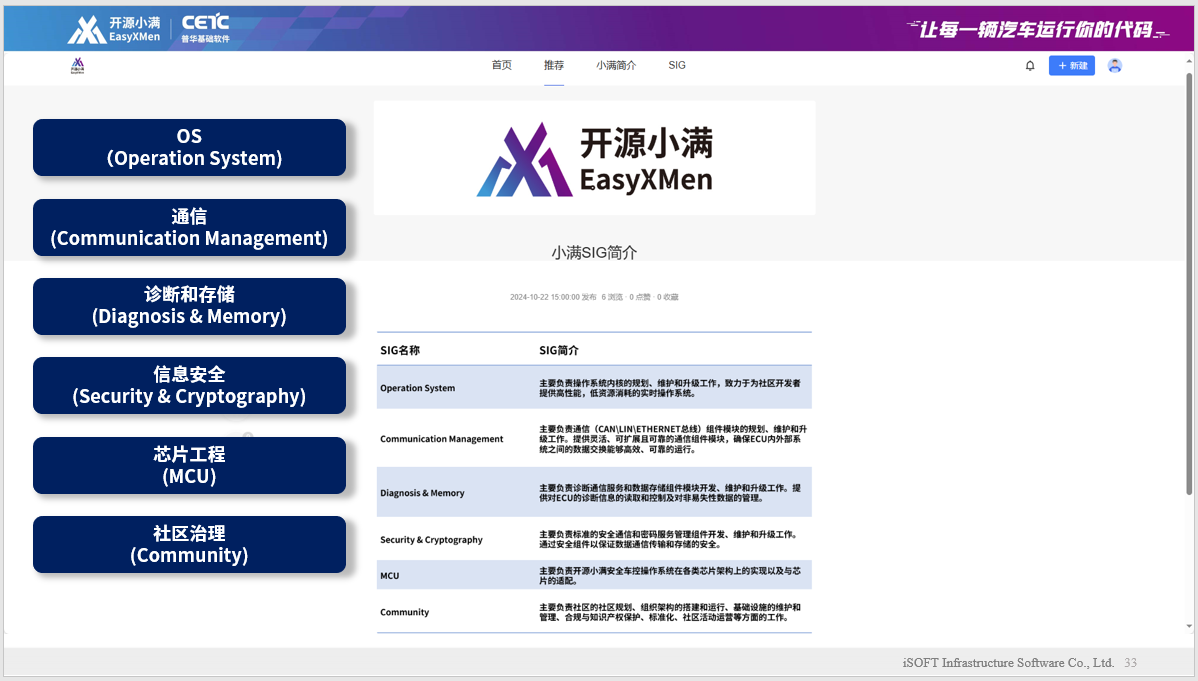This screenshot has height=681, width=1198.
Task: Click the 0 点赞 like count
Action: coord(640,297)
